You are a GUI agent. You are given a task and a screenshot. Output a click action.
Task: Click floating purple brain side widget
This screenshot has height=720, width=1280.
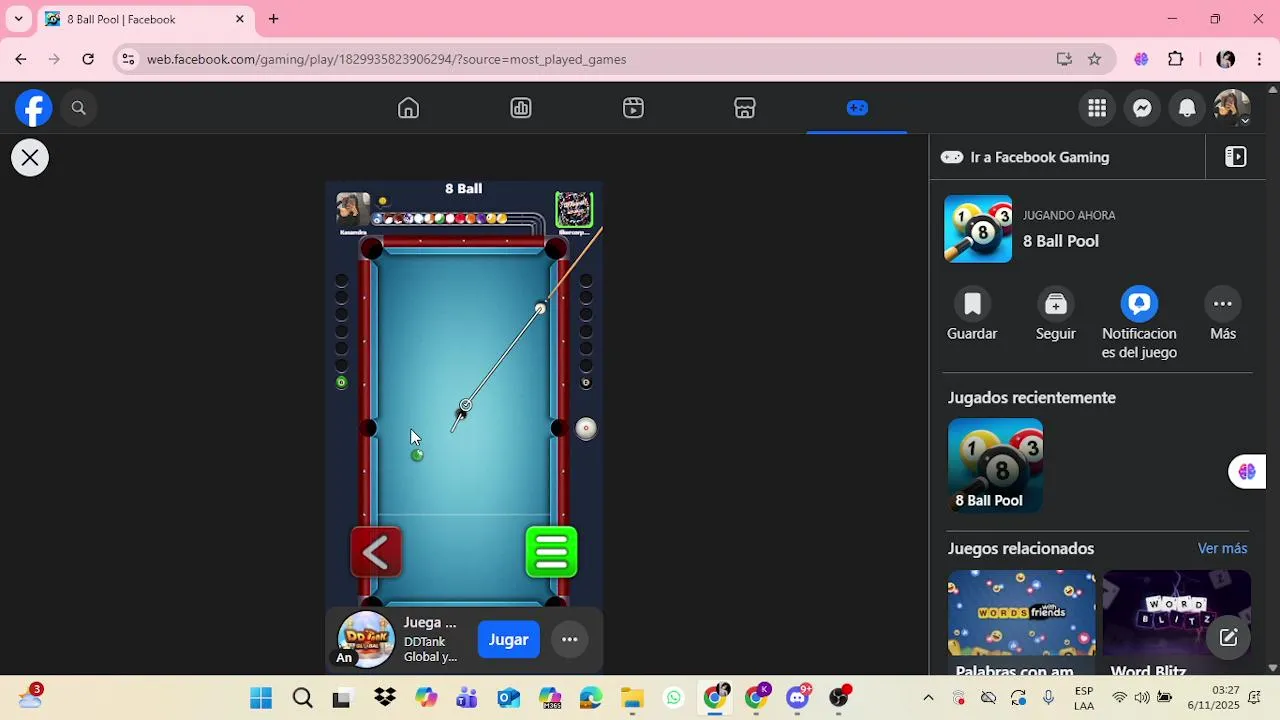pos(1247,471)
